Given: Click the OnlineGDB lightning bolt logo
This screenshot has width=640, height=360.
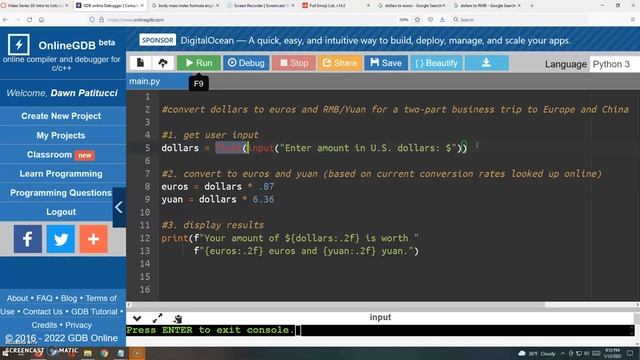Looking at the screenshot, I should 18,44.
